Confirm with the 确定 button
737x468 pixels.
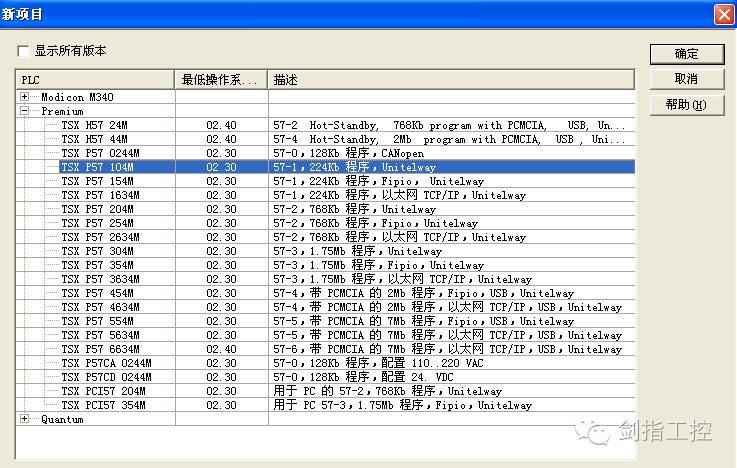[x=687, y=54]
